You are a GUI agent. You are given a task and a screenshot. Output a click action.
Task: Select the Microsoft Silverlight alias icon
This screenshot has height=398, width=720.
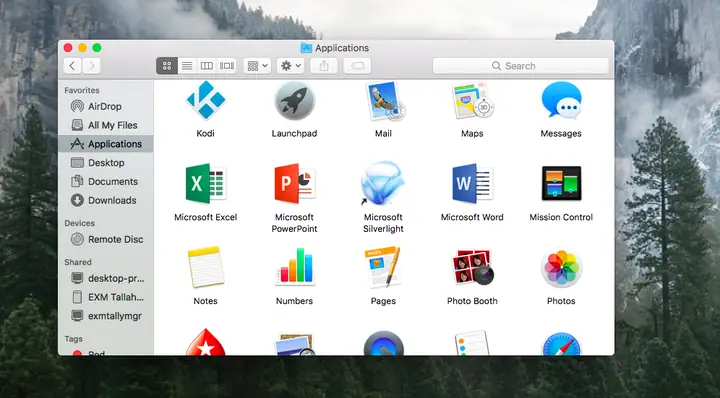pyautogui.click(x=383, y=183)
